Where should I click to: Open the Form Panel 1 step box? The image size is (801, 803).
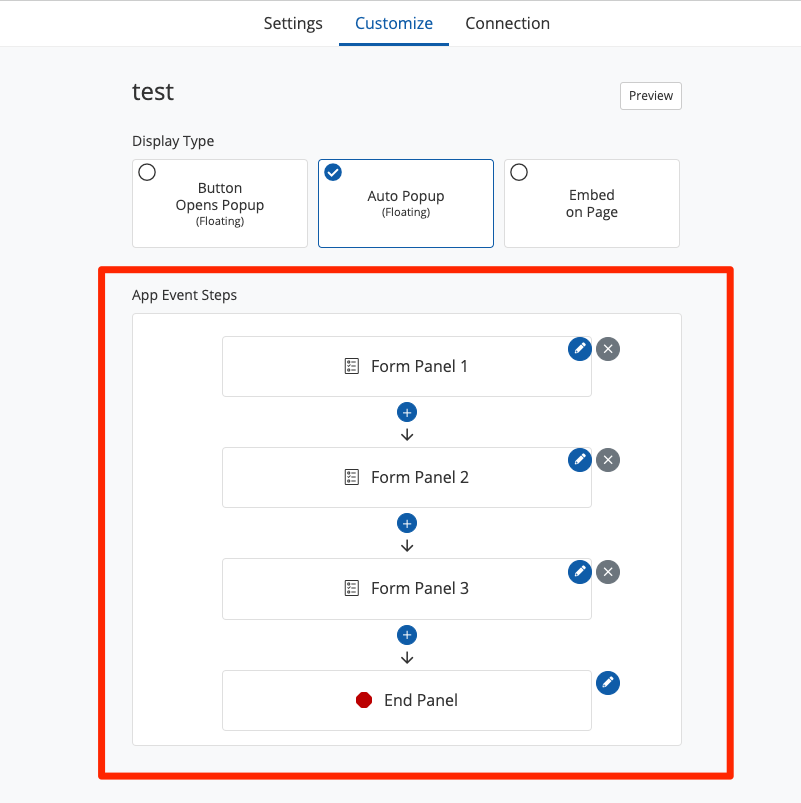(x=406, y=367)
